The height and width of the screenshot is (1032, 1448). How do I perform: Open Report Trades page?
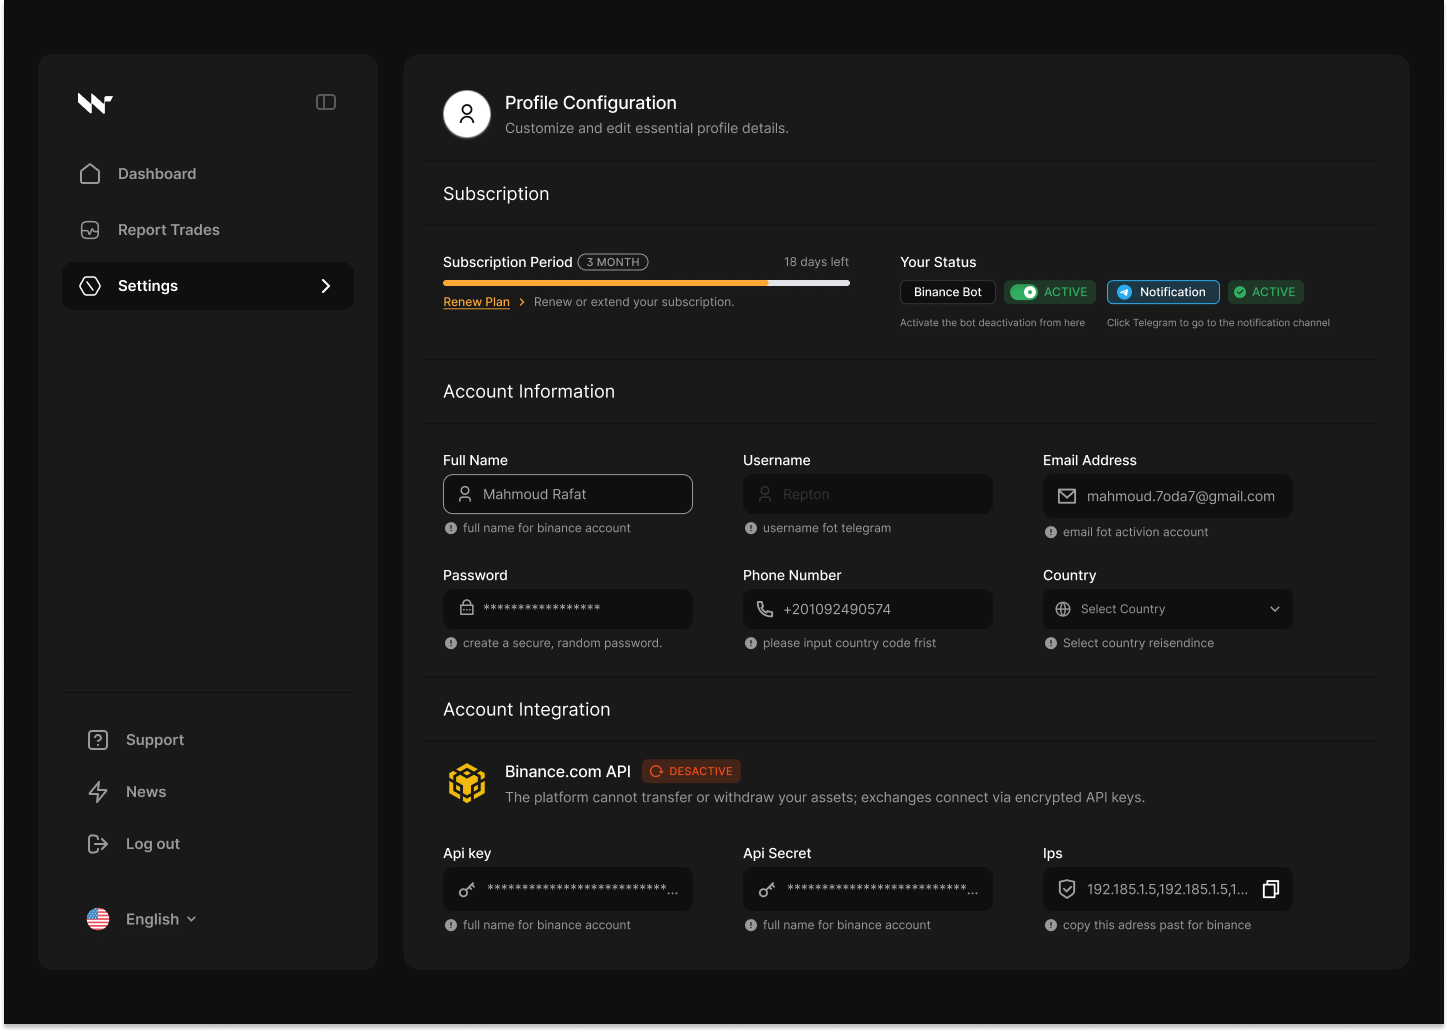[x=168, y=230]
